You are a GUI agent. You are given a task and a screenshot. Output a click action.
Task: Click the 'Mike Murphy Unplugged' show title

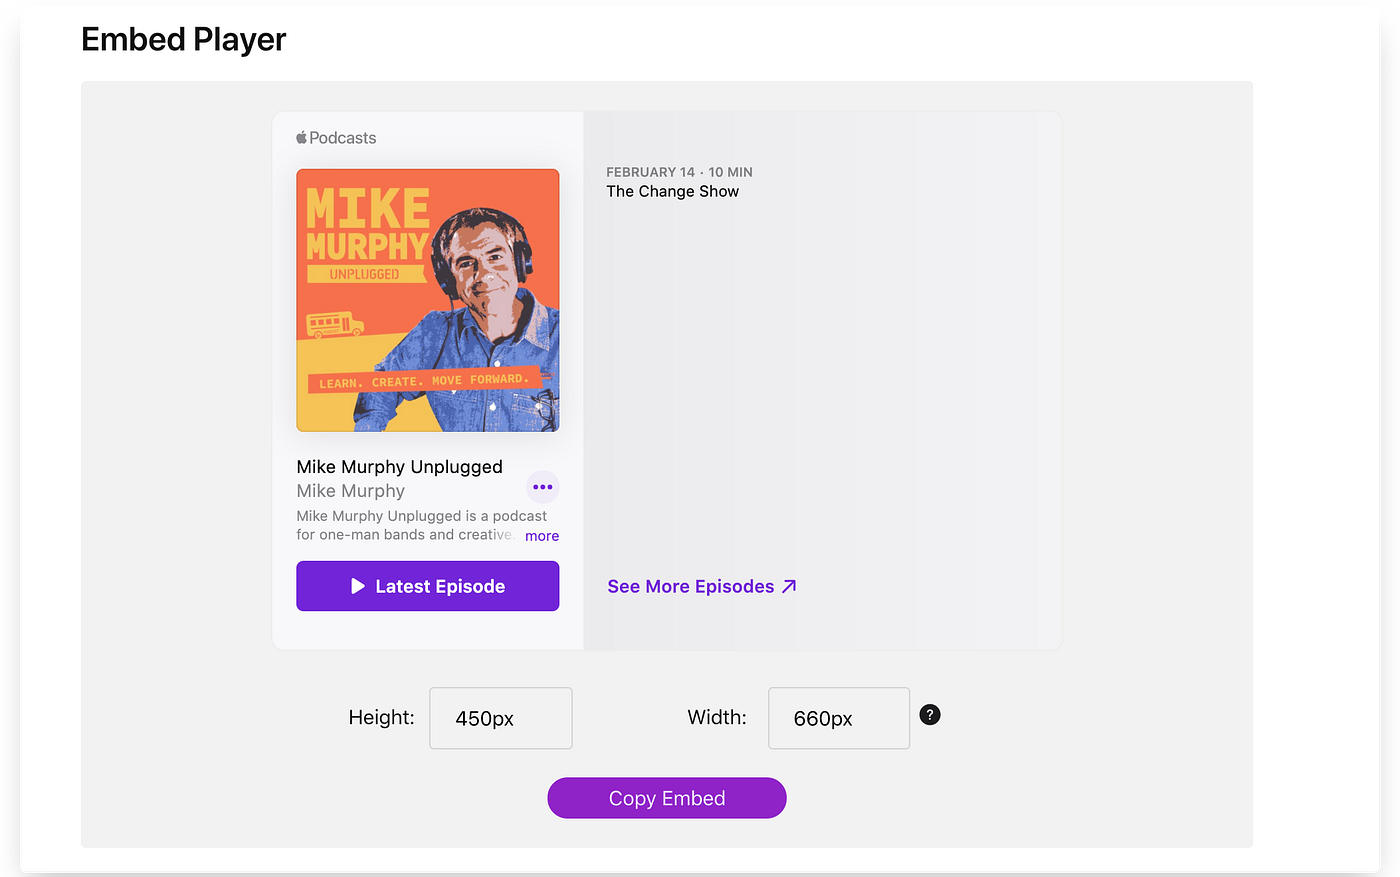pos(400,467)
